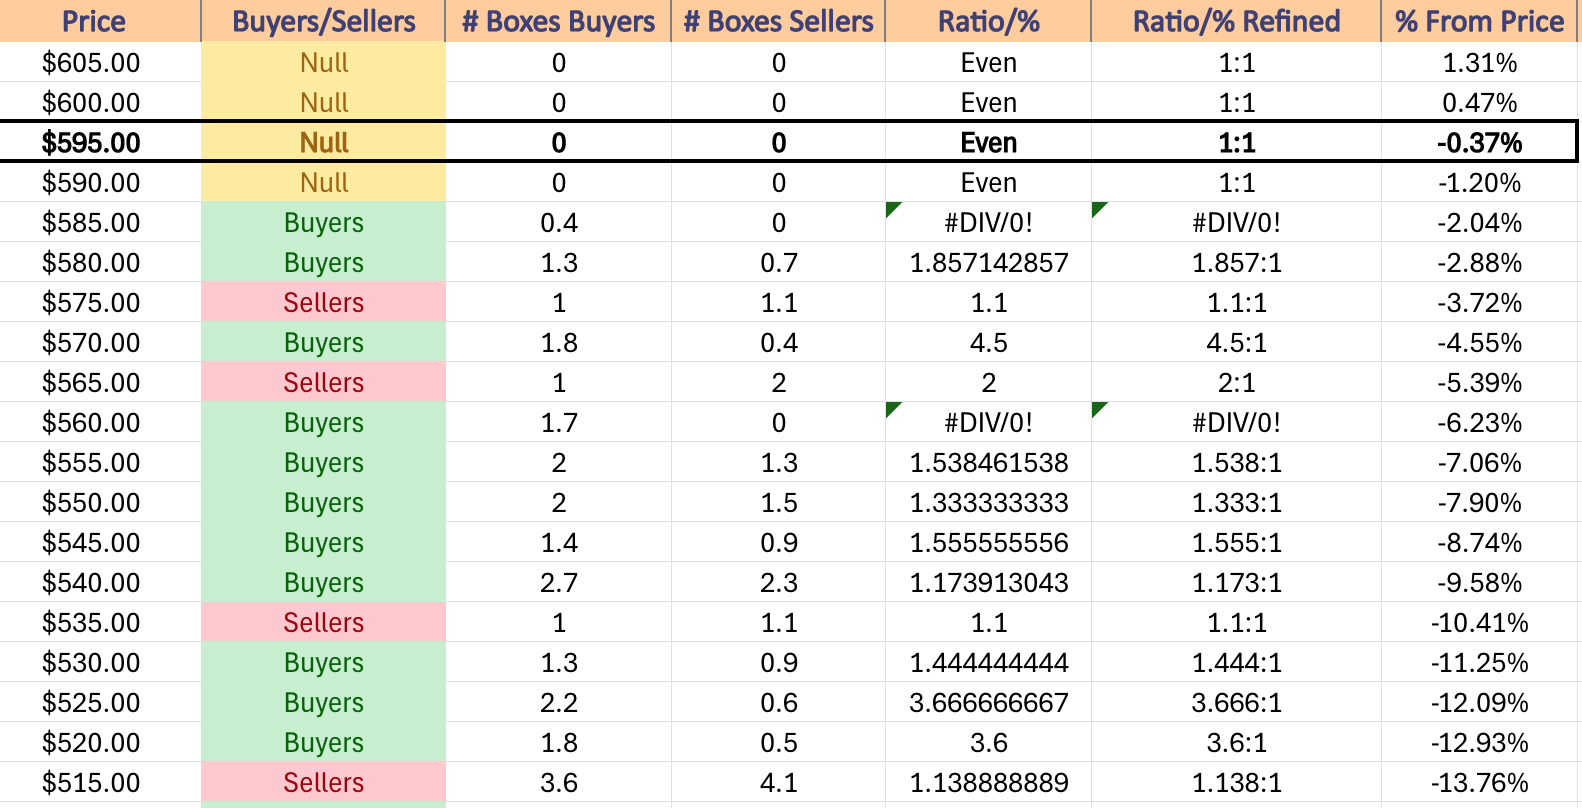Click the $520.00 price cell
The width and height of the screenshot is (1582, 808).
click(100, 742)
